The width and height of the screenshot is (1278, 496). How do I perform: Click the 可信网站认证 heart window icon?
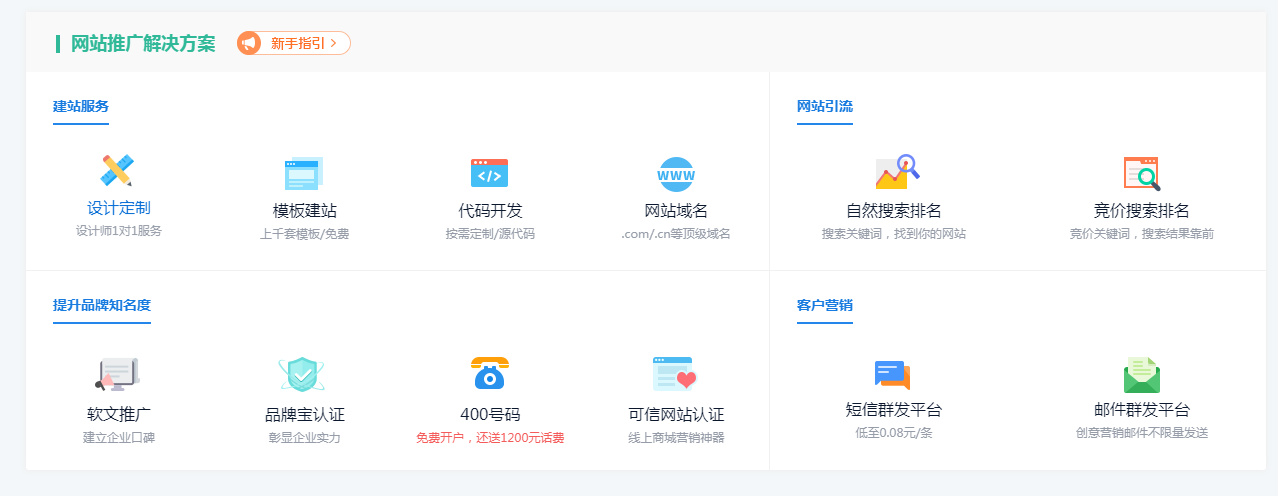coord(675,374)
